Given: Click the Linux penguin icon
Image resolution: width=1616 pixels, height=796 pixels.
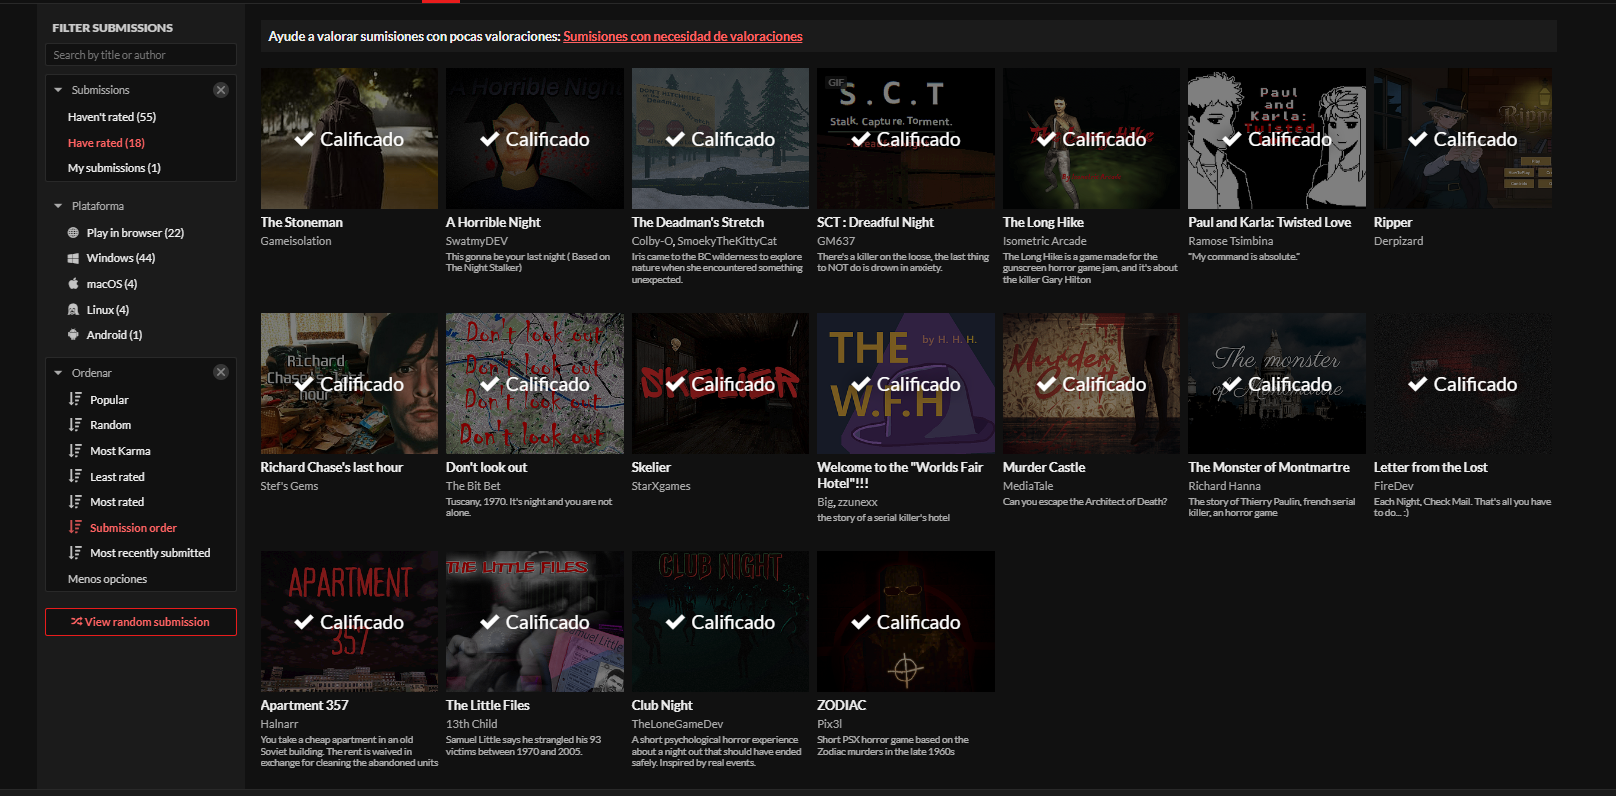Looking at the screenshot, I should (x=73, y=310).
